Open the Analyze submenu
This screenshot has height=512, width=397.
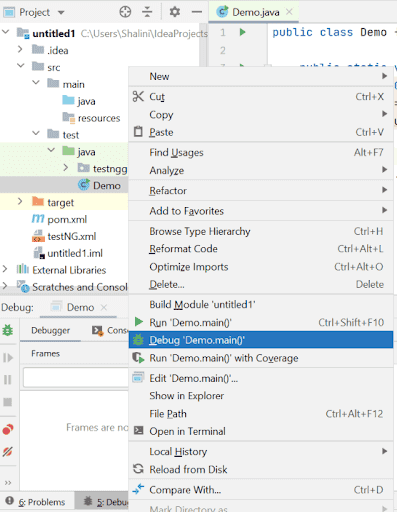click(261, 170)
